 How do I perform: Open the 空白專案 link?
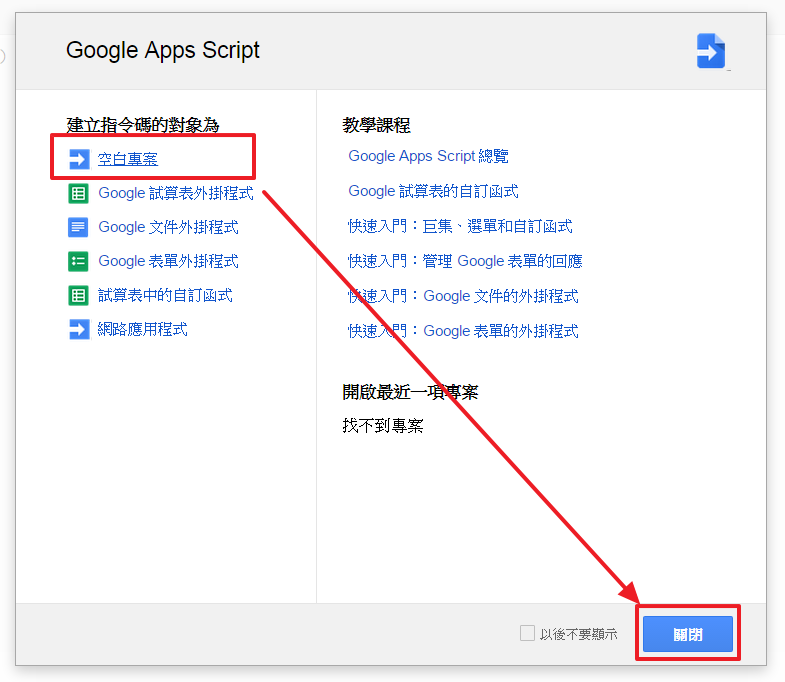click(x=128, y=159)
